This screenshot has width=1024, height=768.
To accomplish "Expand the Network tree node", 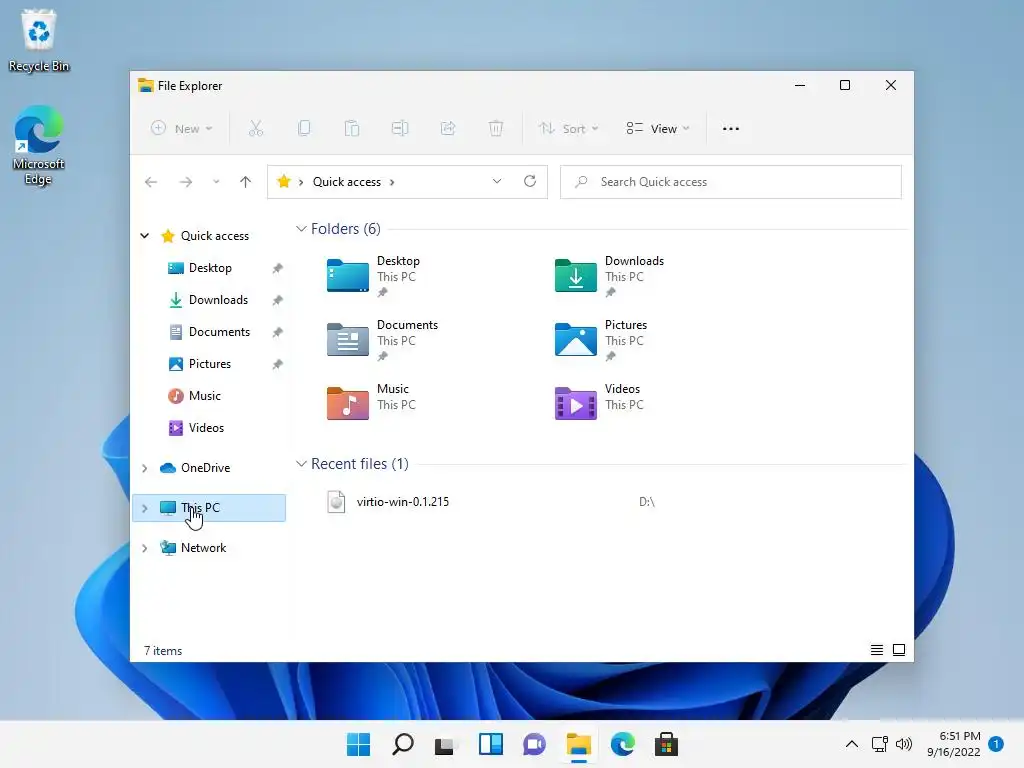I will pyautogui.click(x=144, y=548).
